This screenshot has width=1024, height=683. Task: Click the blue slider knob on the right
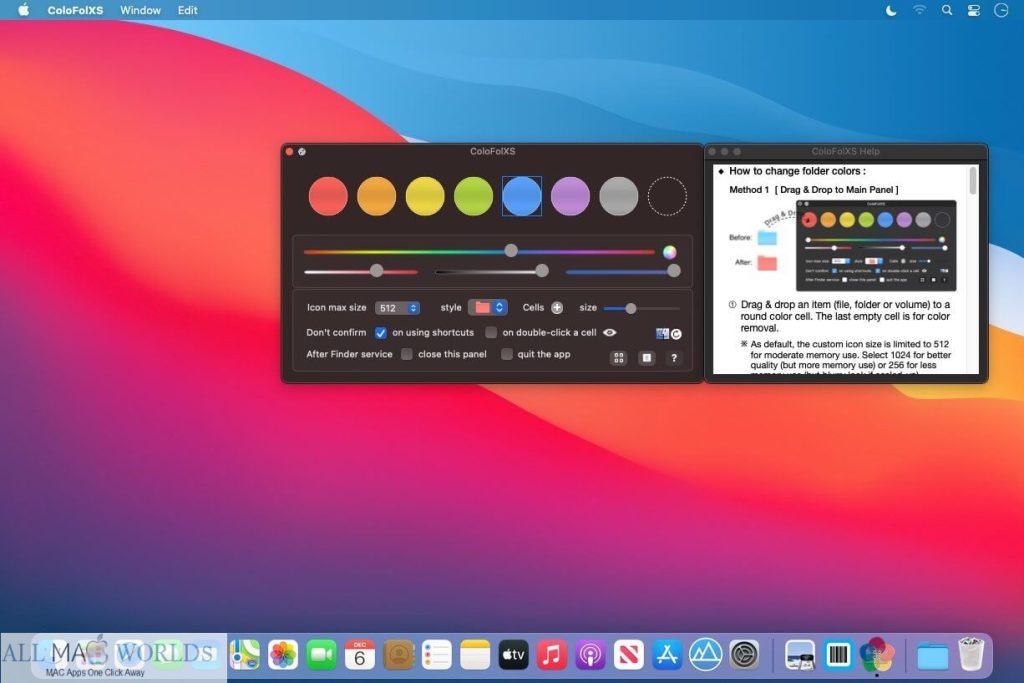click(674, 270)
